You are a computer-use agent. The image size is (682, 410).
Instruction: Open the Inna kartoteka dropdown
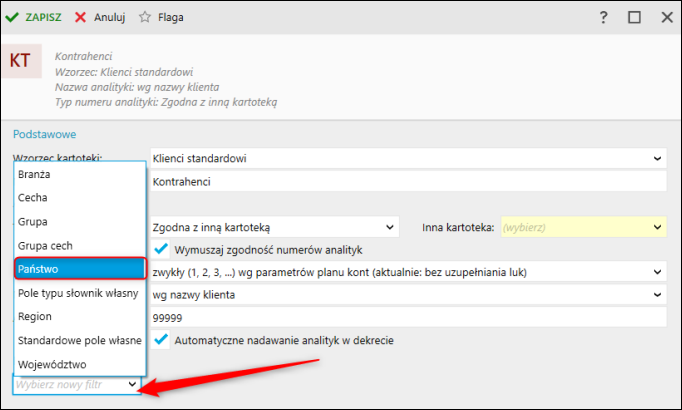[657, 227]
